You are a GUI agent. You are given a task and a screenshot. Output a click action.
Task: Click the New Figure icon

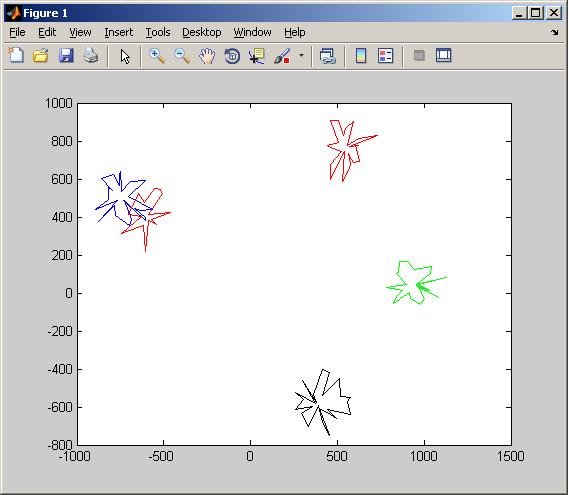pos(16,56)
